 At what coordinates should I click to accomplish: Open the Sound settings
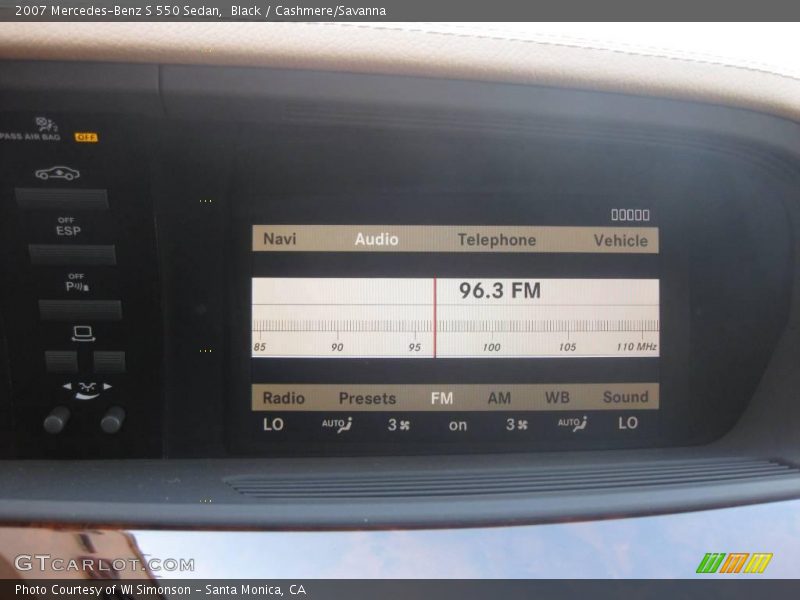point(626,397)
